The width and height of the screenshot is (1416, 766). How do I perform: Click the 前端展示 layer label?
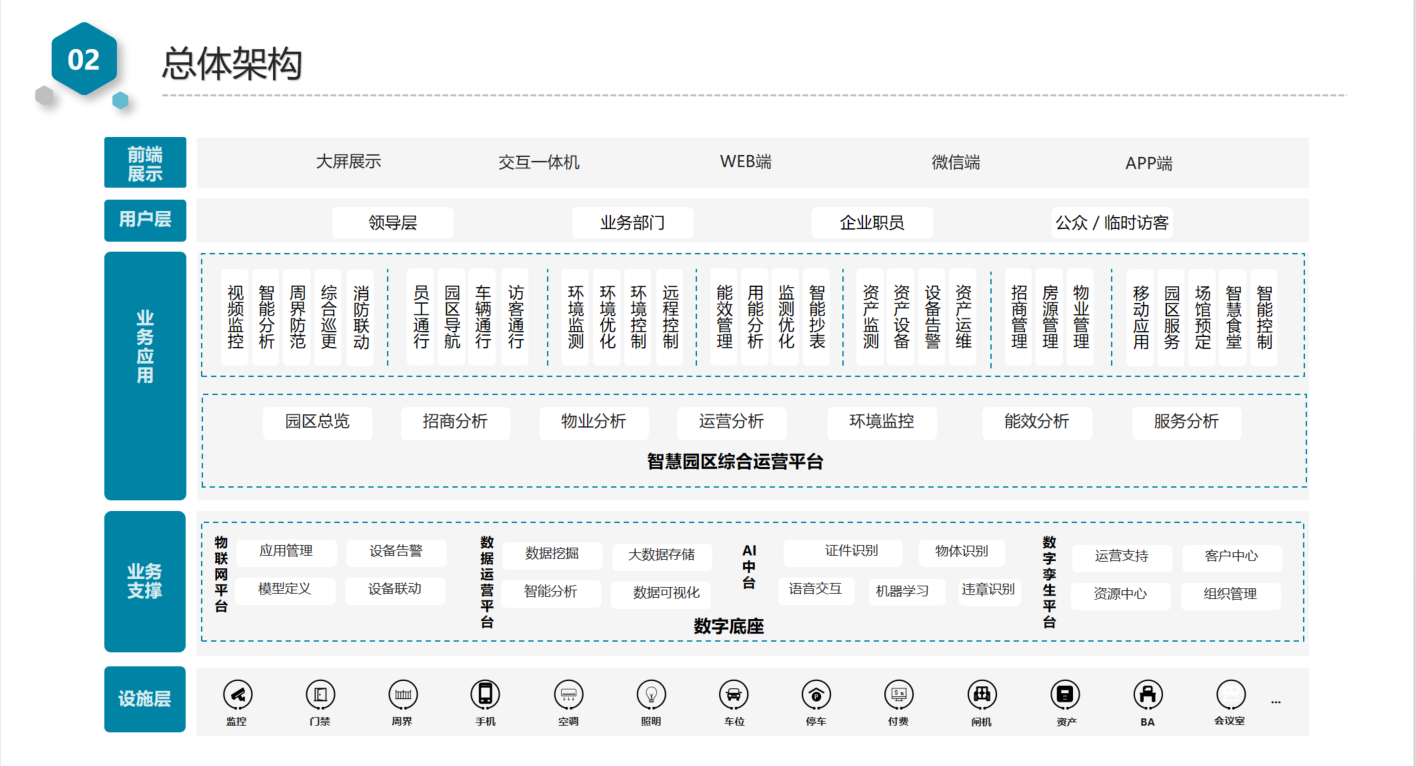145,163
